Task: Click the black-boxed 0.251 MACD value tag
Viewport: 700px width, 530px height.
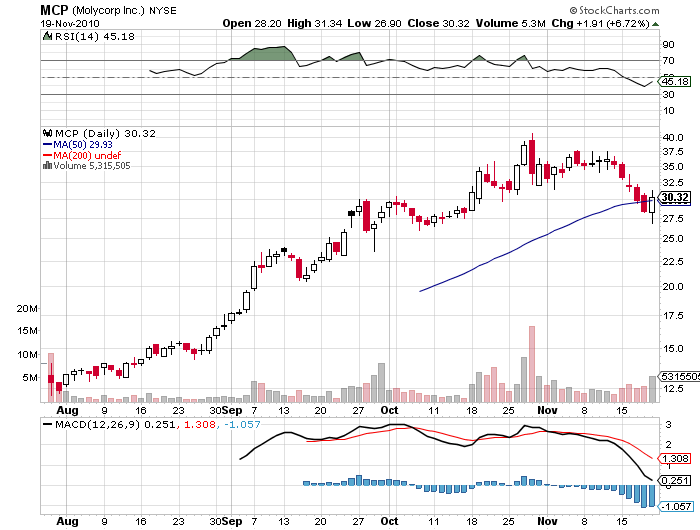Action: [675, 480]
